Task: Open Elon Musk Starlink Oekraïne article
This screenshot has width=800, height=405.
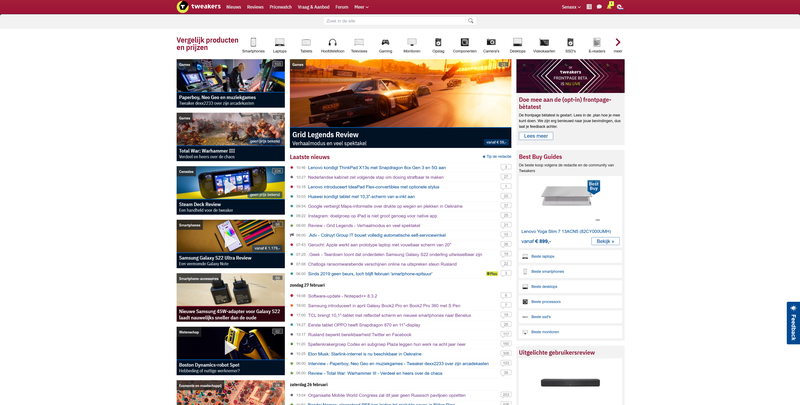Action: click(x=364, y=354)
